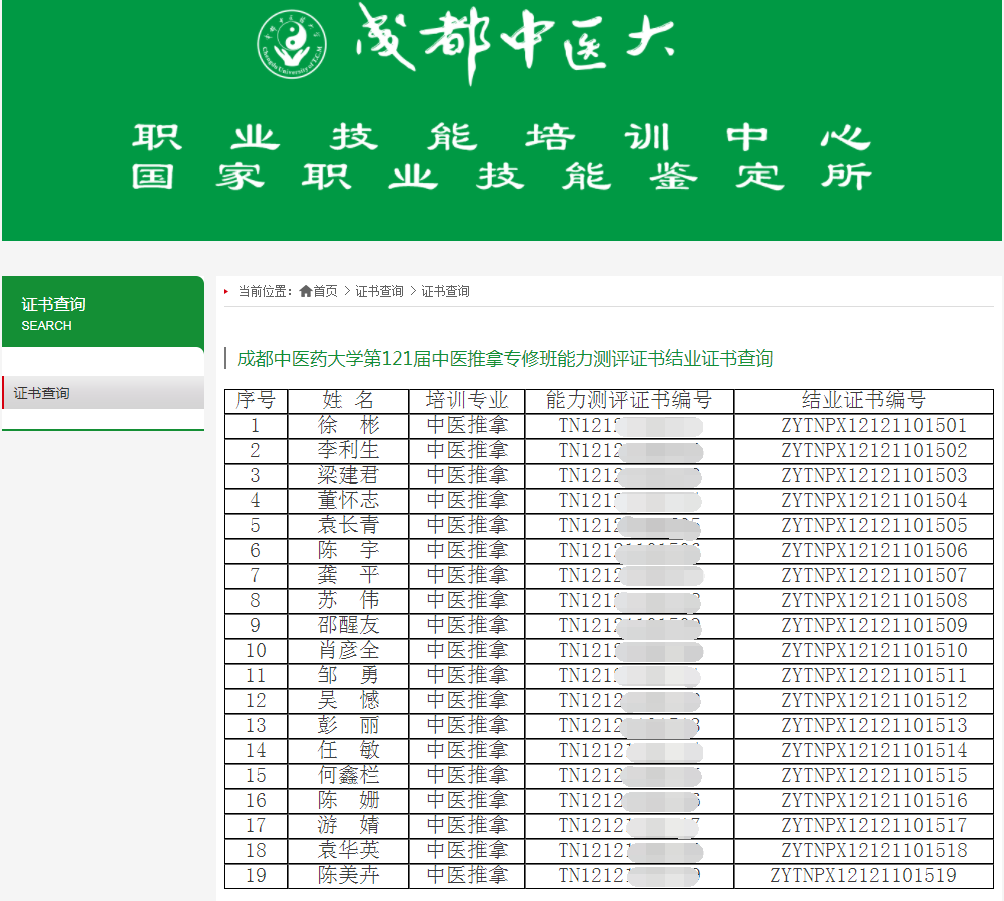Click the 证书查询 SEARCH sidebar header
Screen dimensions: 1004x901
pos(103,313)
